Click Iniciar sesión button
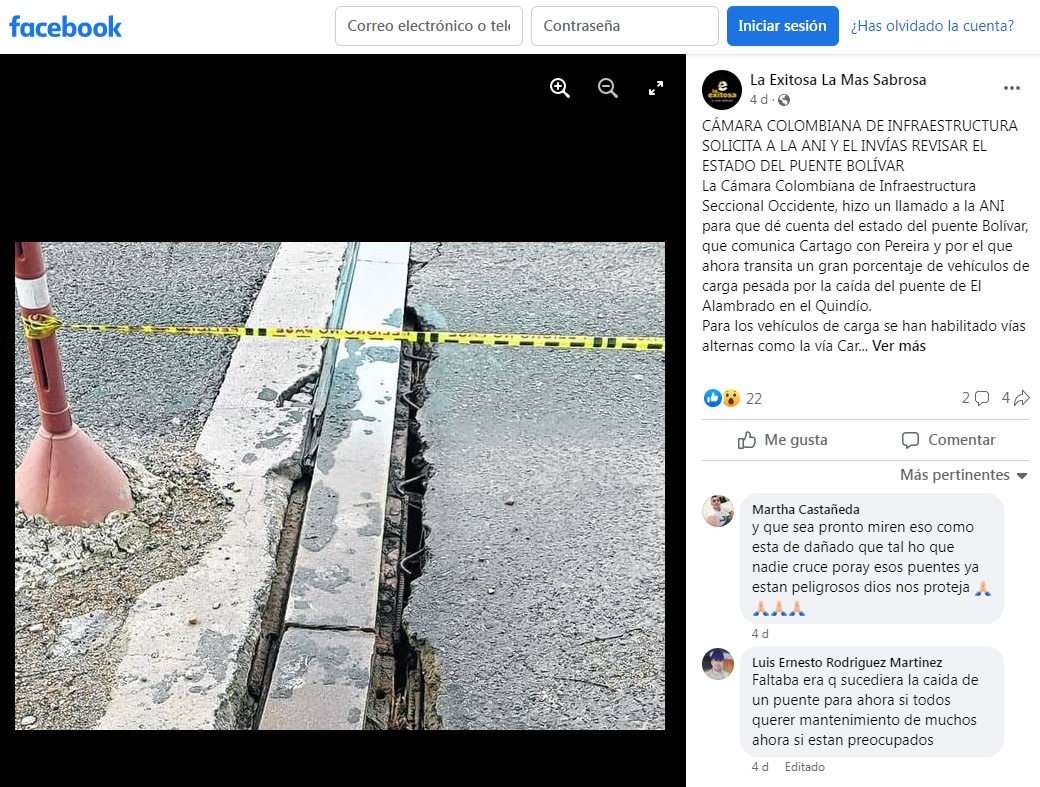 (783, 26)
